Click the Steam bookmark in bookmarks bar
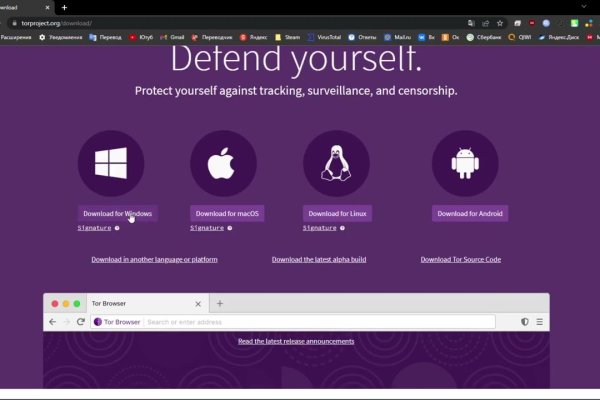Image resolution: width=600 pixels, height=400 pixels. 287,37
